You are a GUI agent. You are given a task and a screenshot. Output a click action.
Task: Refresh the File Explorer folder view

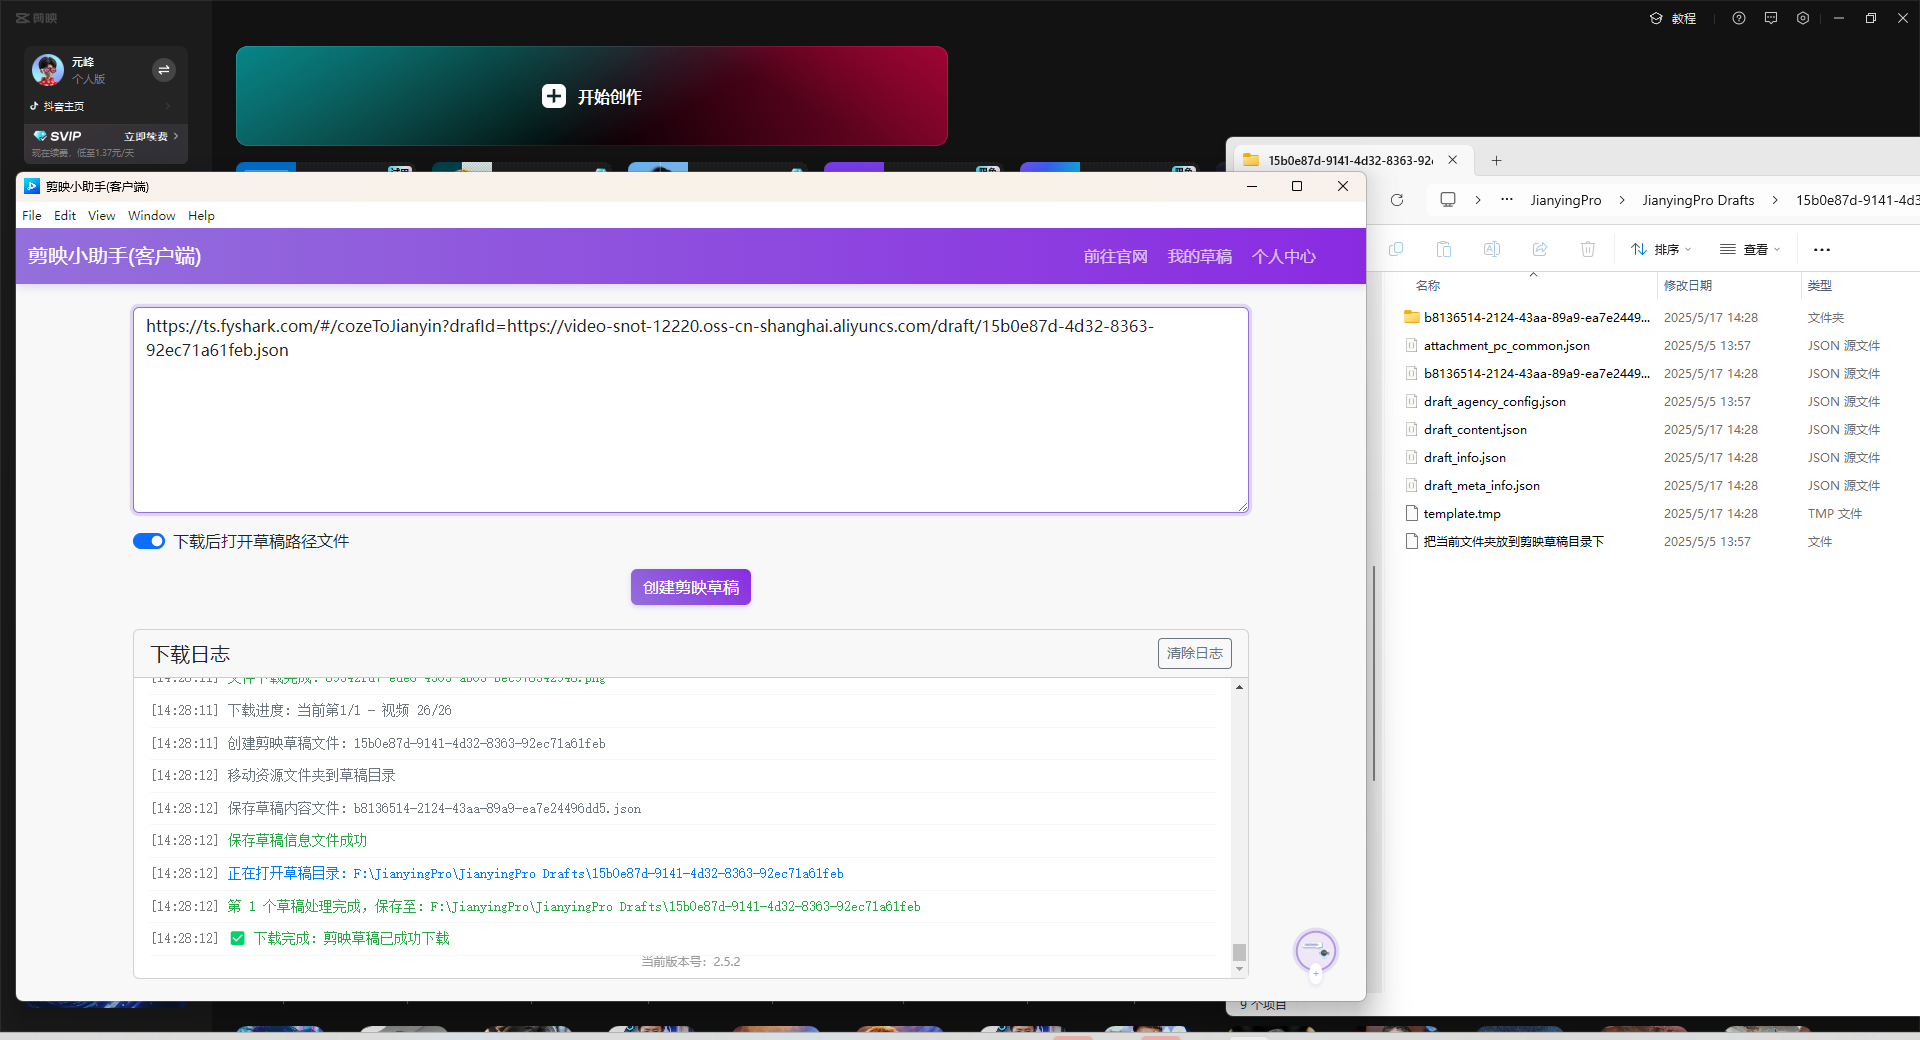(x=1397, y=200)
